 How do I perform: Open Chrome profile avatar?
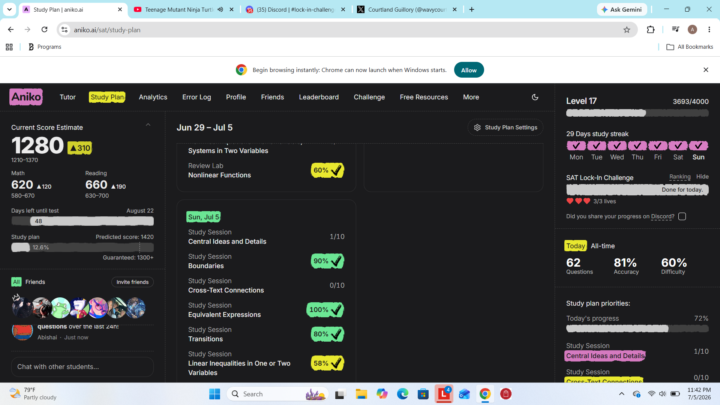pos(692,30)
